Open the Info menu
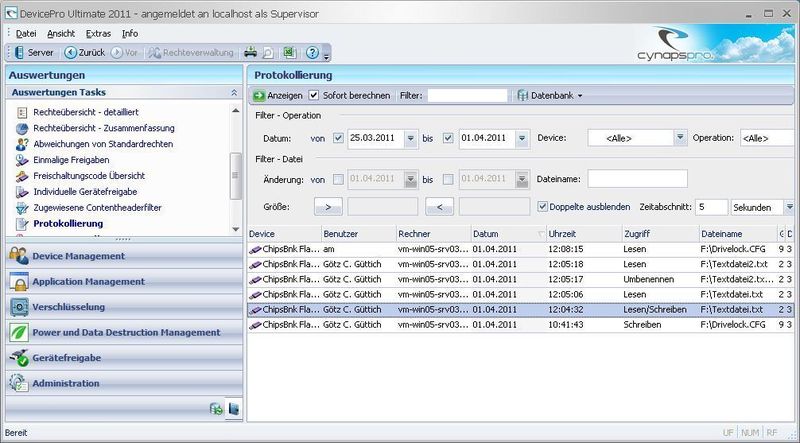The height and width of the screenshot is (443, 800). tap(130, 34)
